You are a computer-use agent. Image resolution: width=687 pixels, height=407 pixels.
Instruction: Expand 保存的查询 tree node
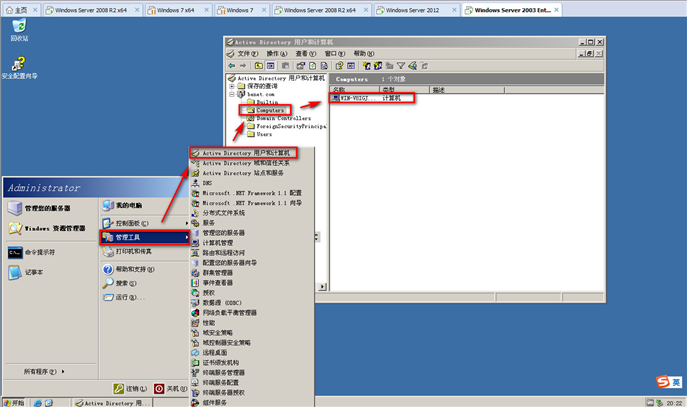pyautogui.click(x=232, y=86)
